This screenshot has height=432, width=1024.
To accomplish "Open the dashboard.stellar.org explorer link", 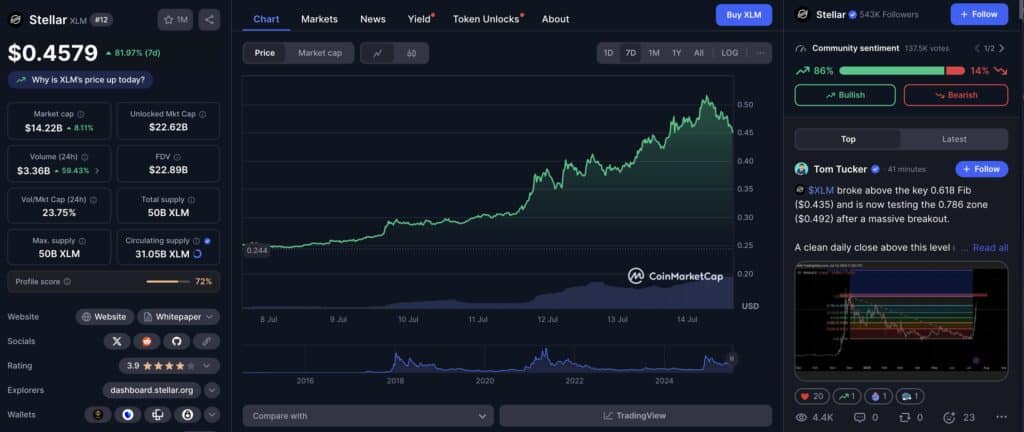I will 152,390.
